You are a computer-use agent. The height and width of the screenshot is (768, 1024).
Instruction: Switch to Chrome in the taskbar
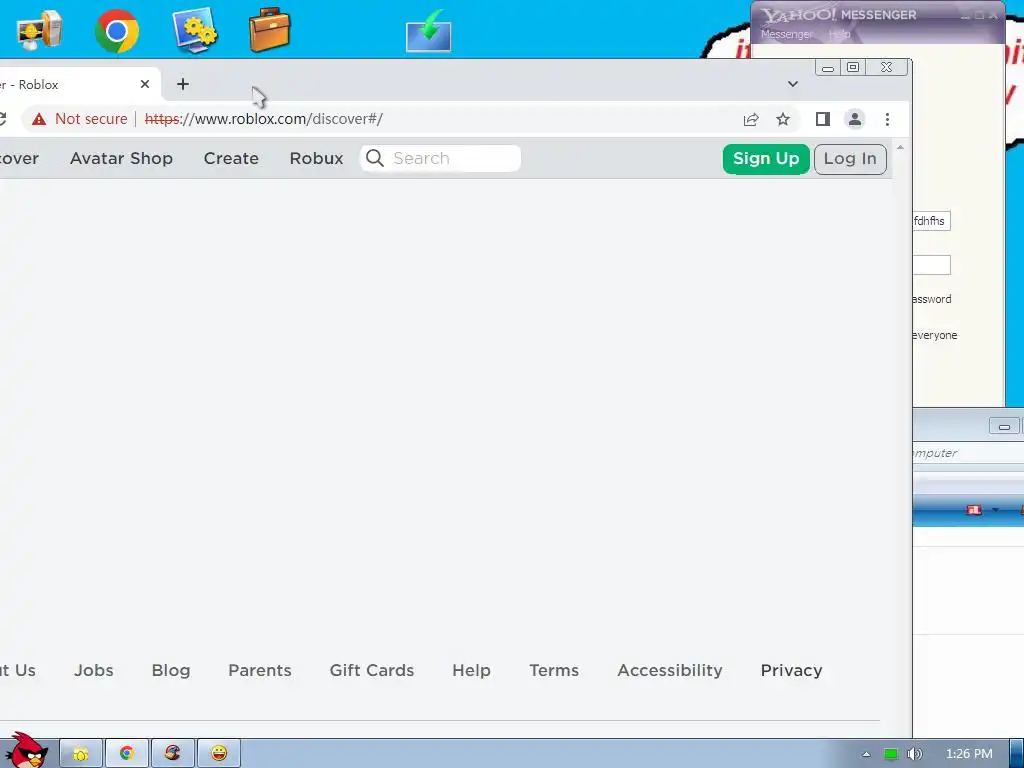click(127, 754)
